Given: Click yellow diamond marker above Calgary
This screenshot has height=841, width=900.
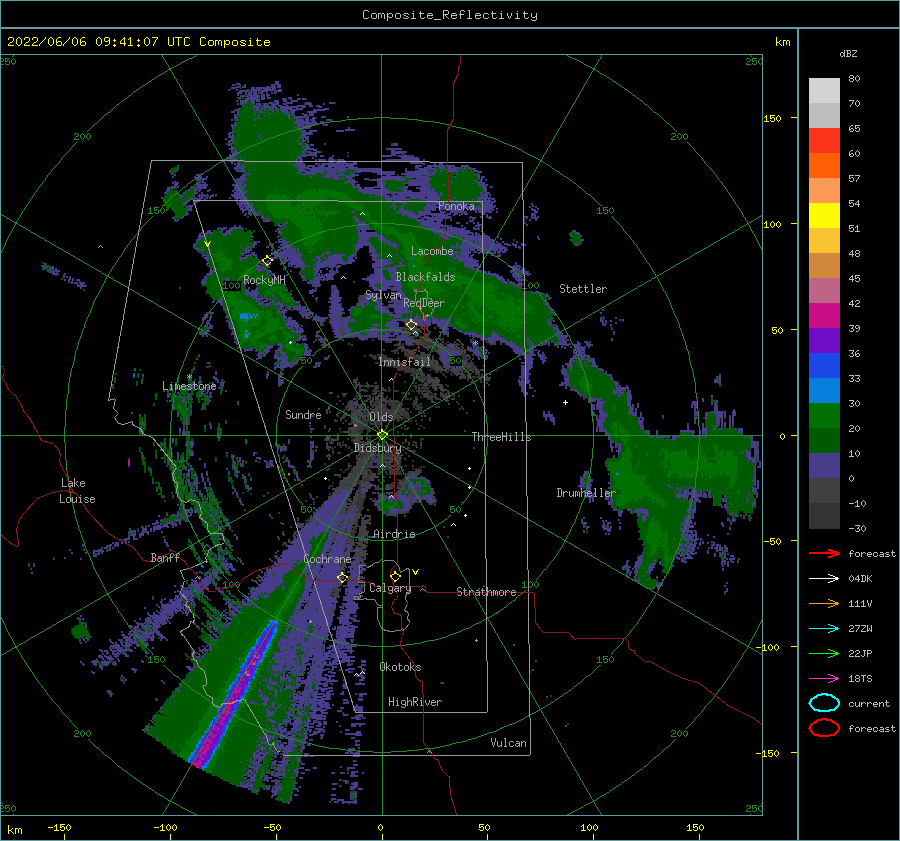Looking at the screenshot, I should 395,576.
